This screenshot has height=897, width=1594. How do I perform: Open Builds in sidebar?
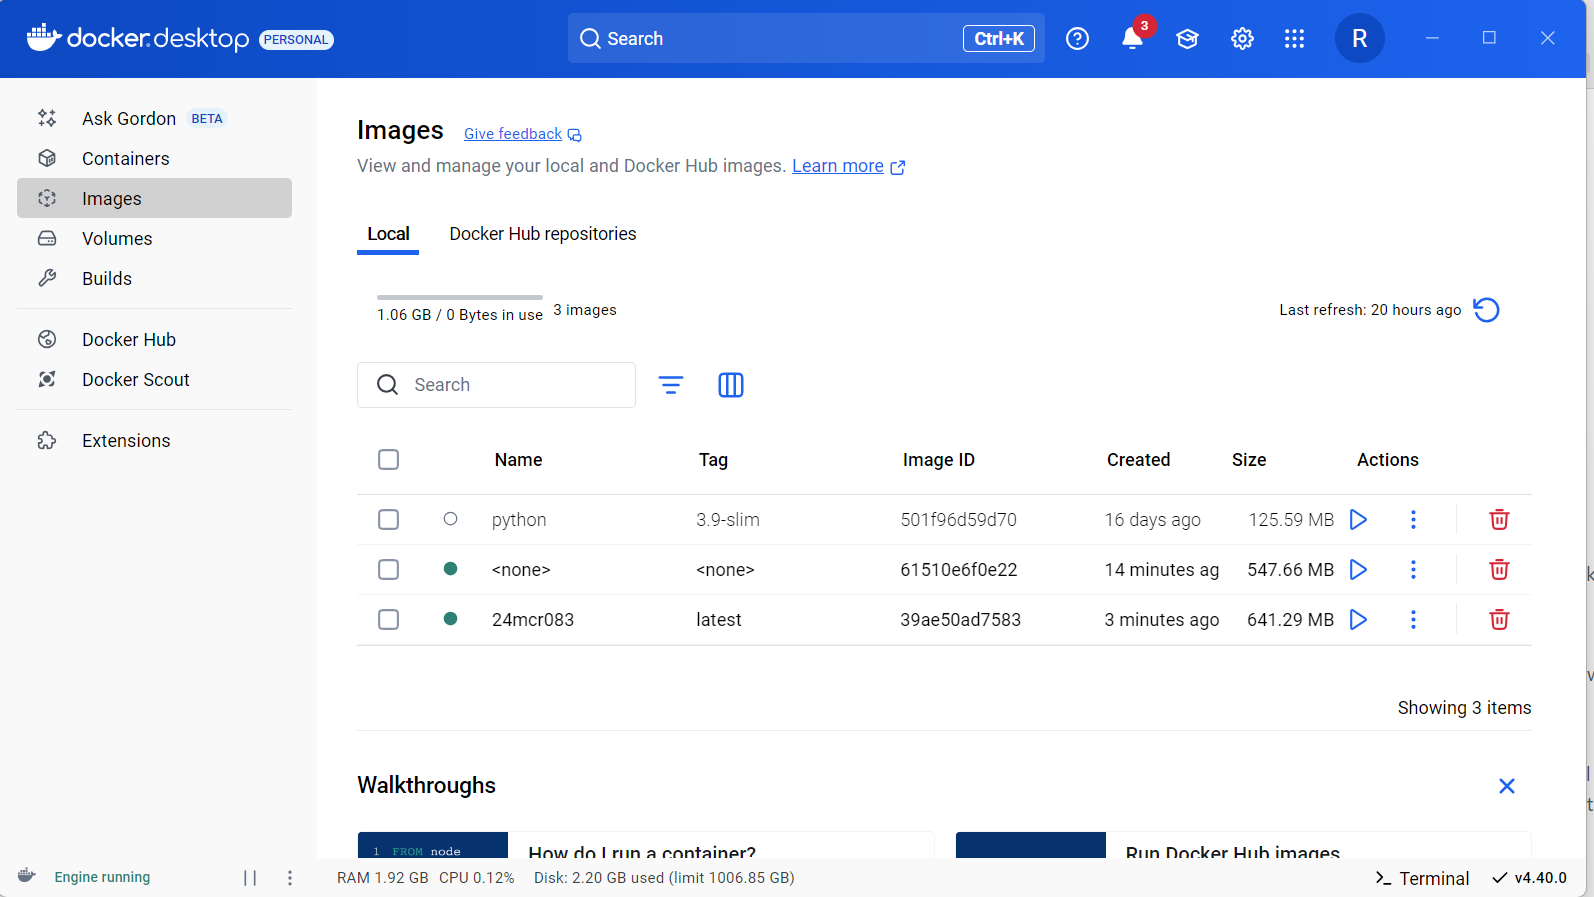tap(154, 278)
